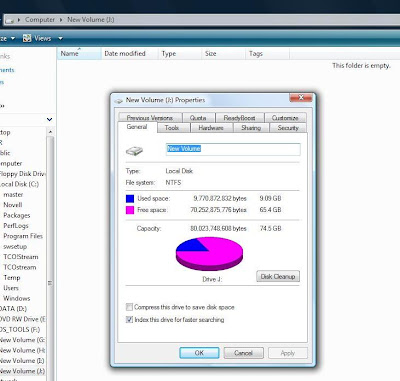This screenshot has width=400, height=381.
Task: Click New Volume (J:) in address bar
Action: pyautogui.click(x=91, y=20)
